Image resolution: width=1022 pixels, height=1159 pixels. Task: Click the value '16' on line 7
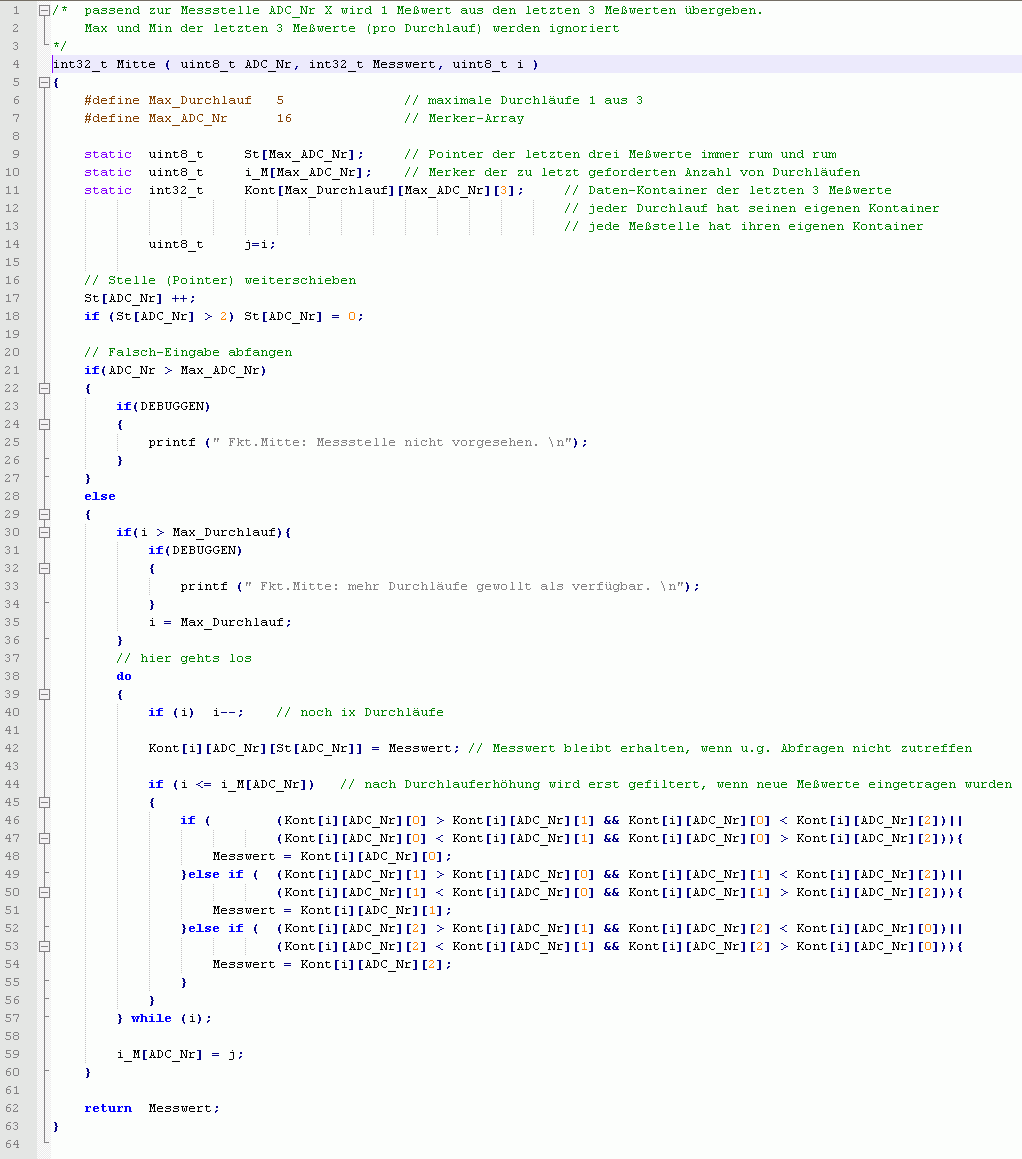tap(285, 118)
